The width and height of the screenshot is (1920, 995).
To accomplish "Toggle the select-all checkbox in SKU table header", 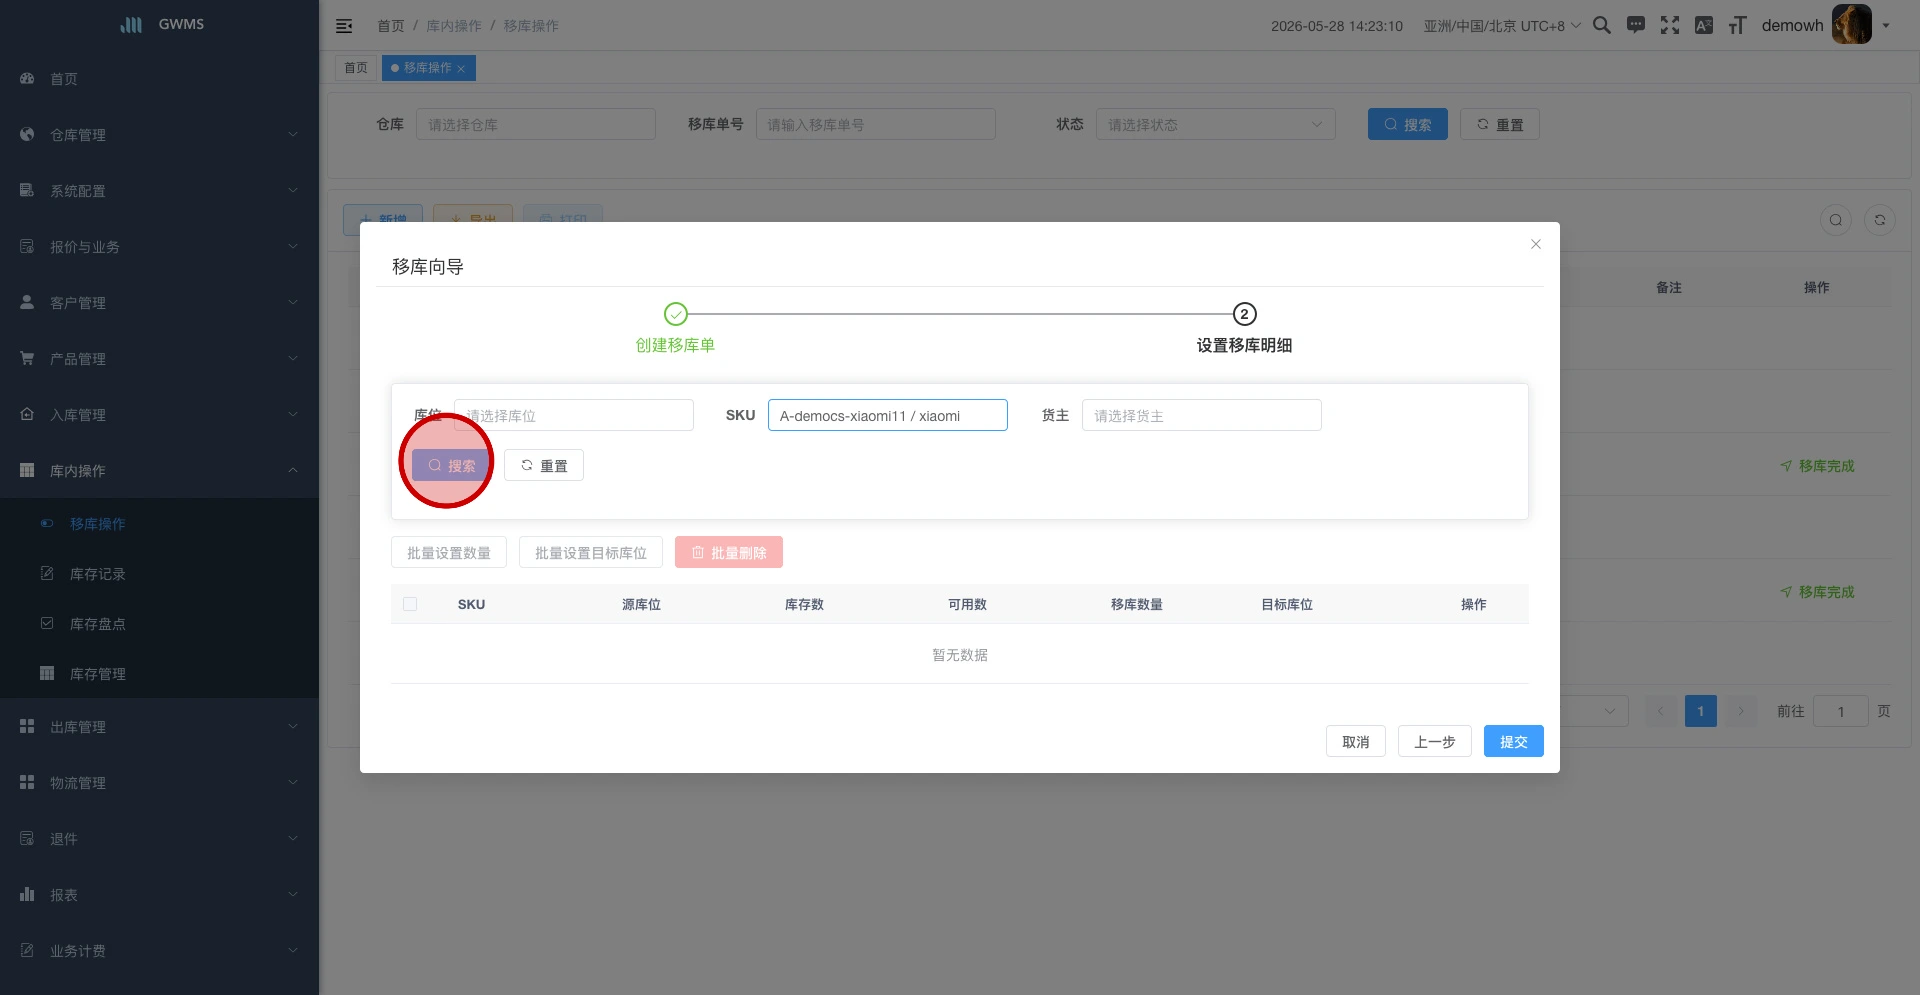I will click(410, 604).
